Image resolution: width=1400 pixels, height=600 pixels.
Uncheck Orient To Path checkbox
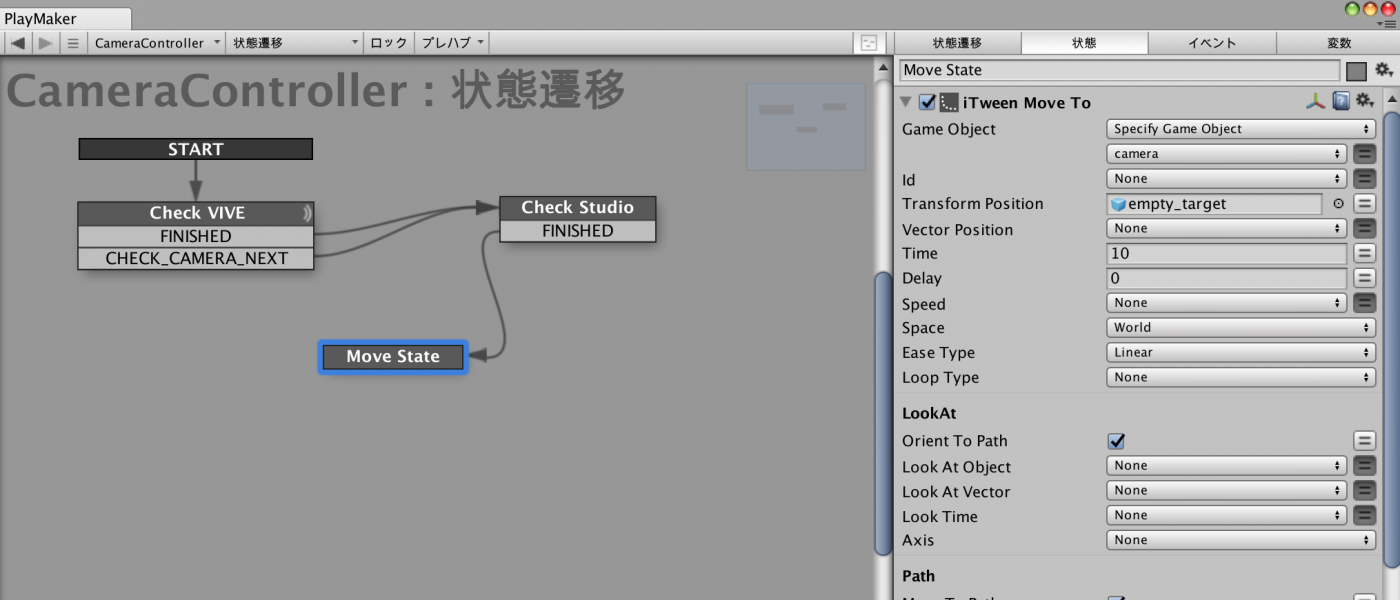(x=1117, y=441)
